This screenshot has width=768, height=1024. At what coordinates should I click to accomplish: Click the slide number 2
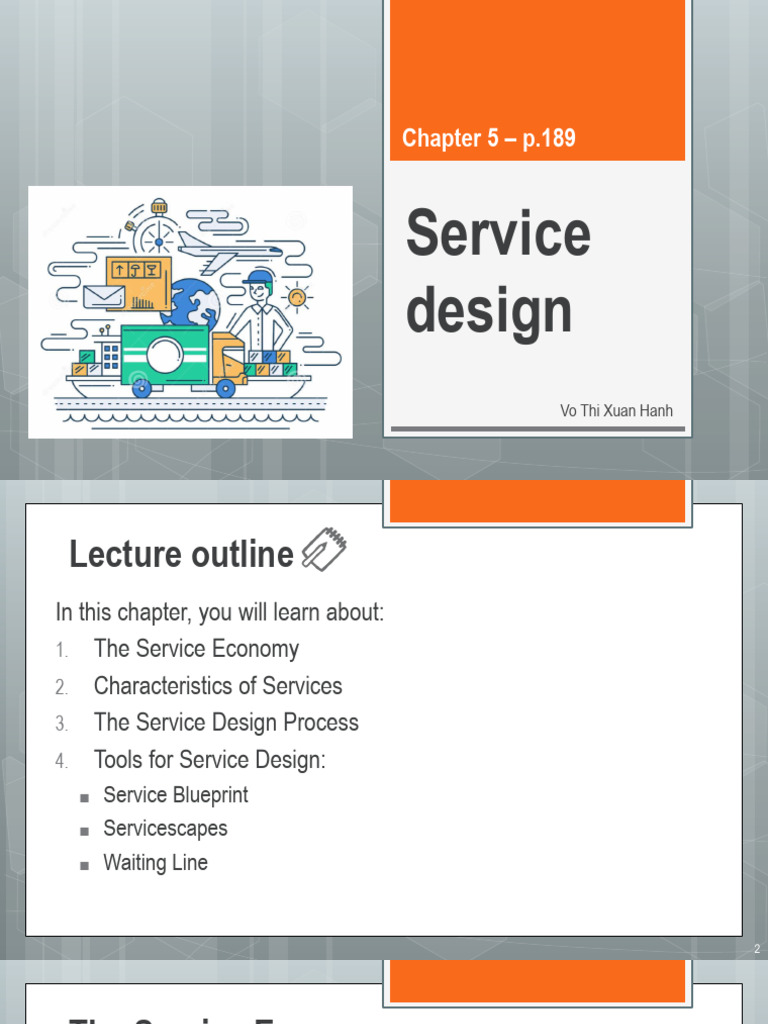[757, 949]
